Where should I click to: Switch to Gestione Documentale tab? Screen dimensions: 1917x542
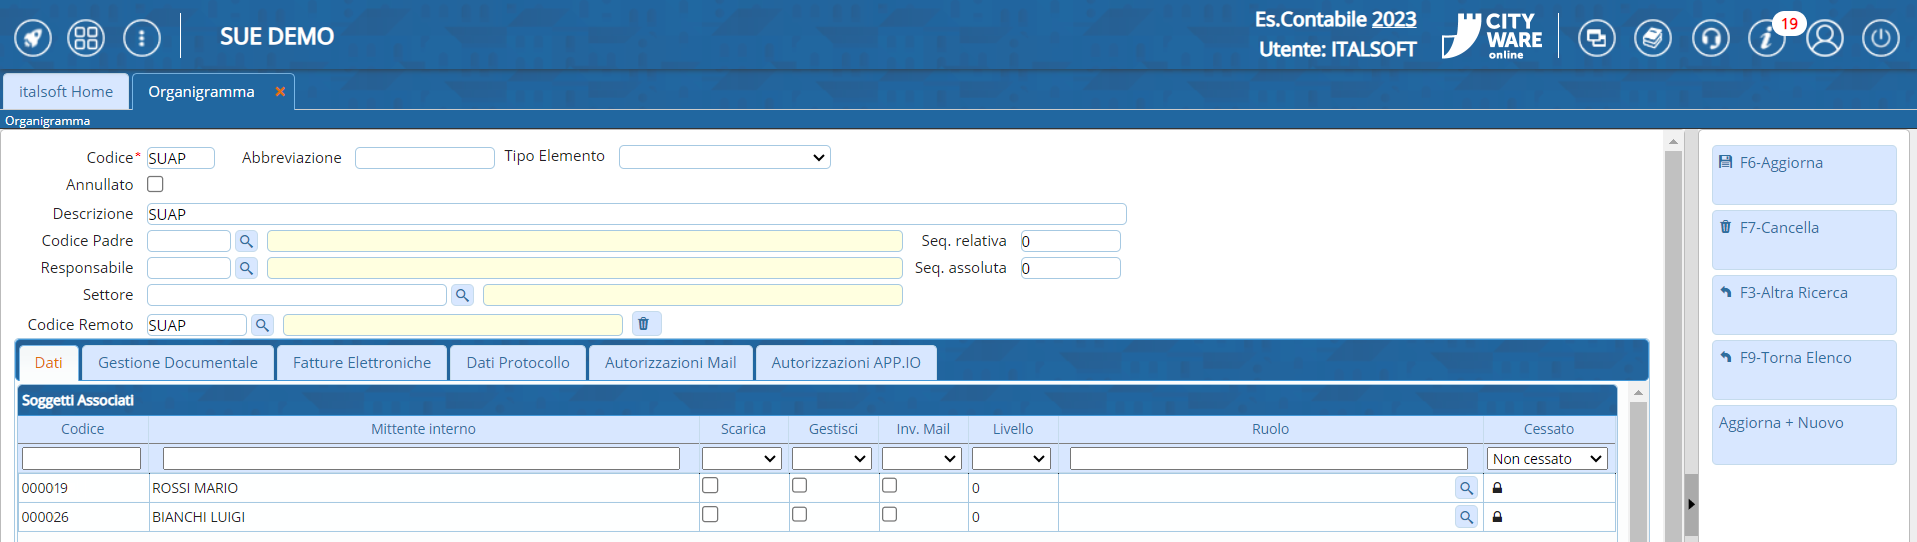tap(178, 363)
